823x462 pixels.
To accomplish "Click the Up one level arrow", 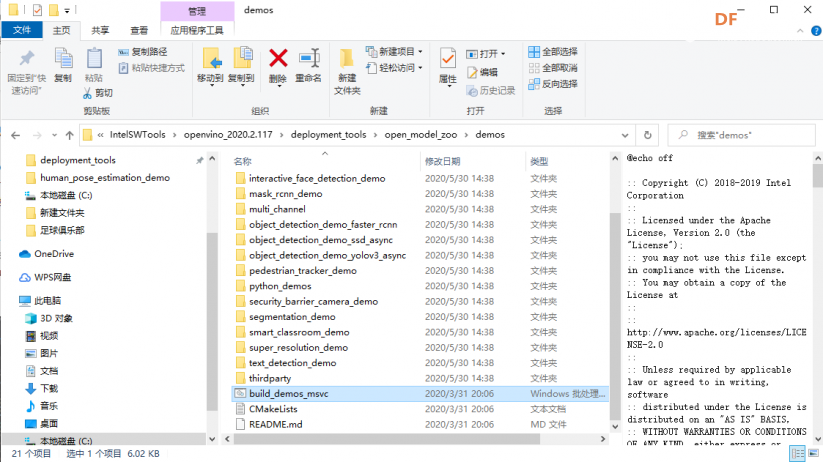I will (x=69, y=135).
